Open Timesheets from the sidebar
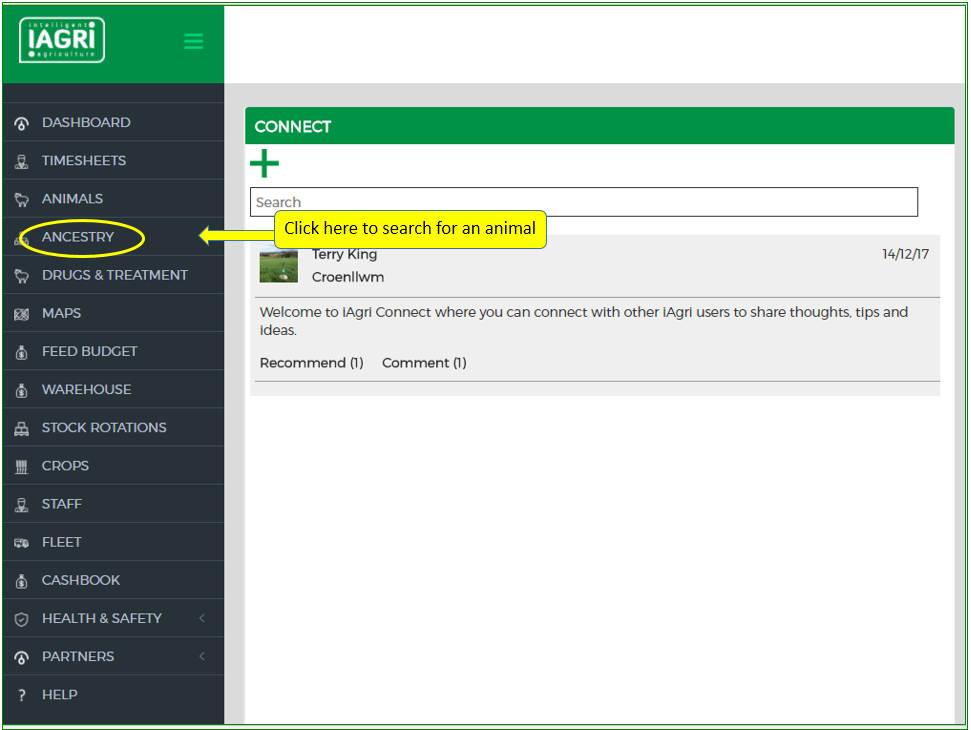Image resolution: width=971 pixels, height=730 pixels. [113, 160]
